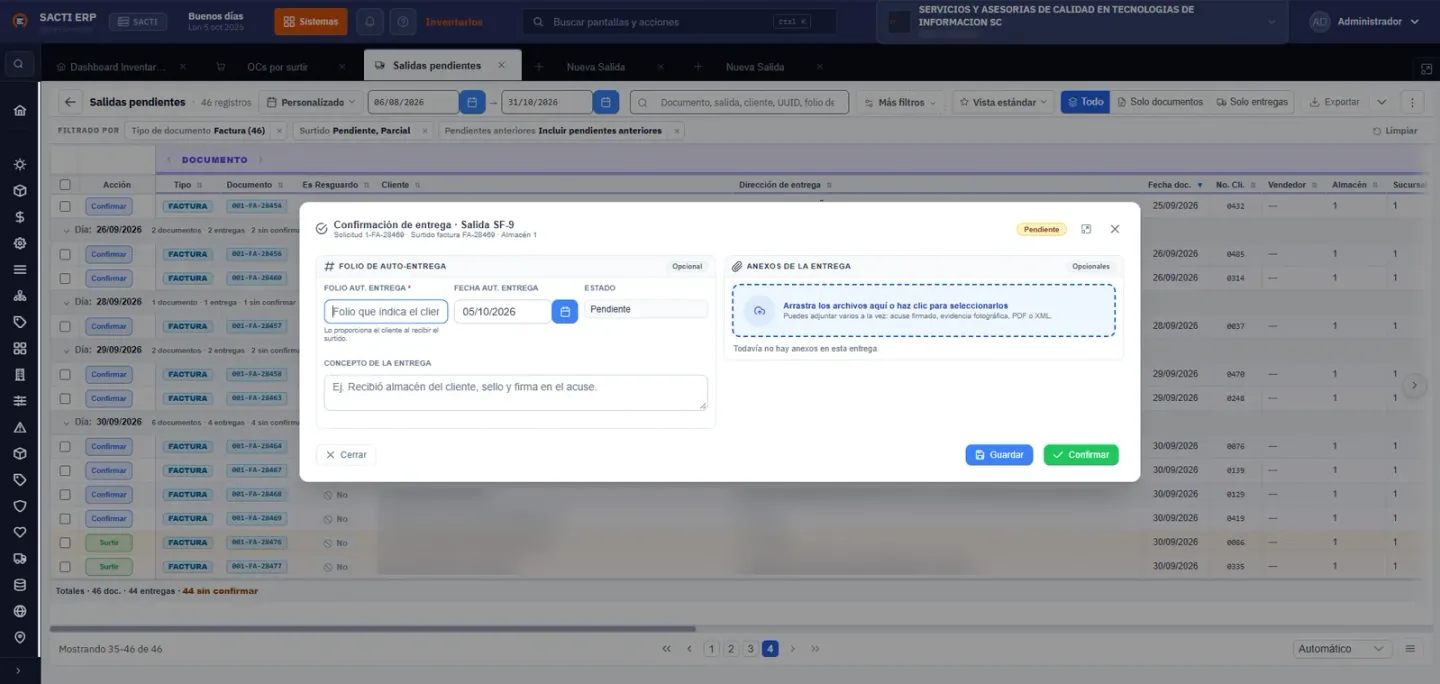Click the Cerrar button in the dialog

(x=346, y=455)
